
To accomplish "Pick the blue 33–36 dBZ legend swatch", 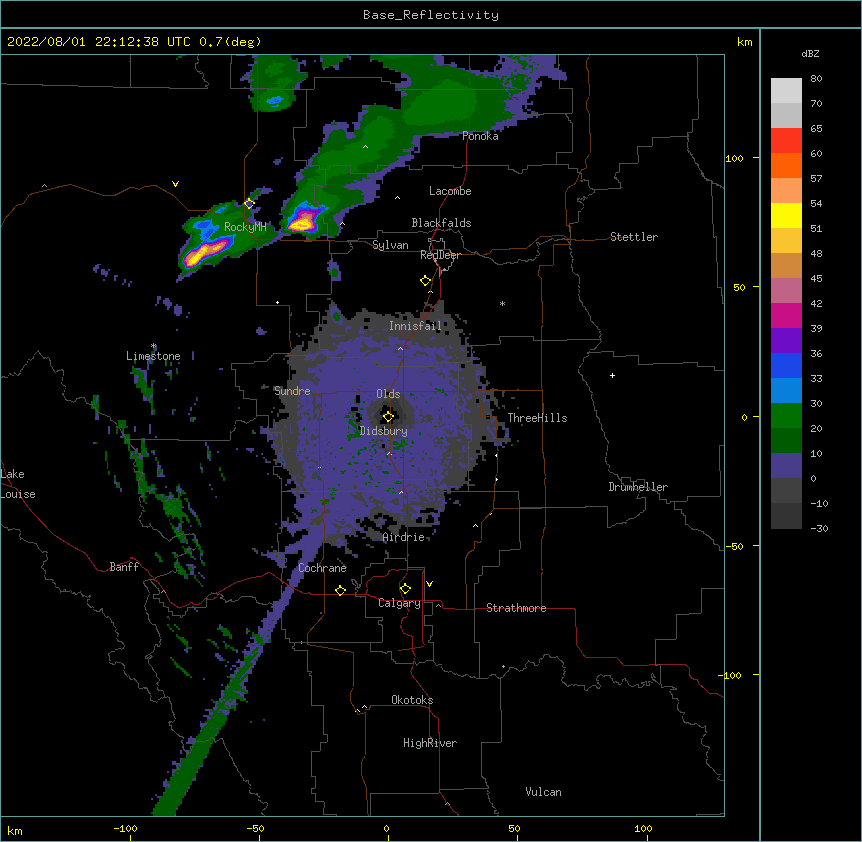I will tap(786, 365).
